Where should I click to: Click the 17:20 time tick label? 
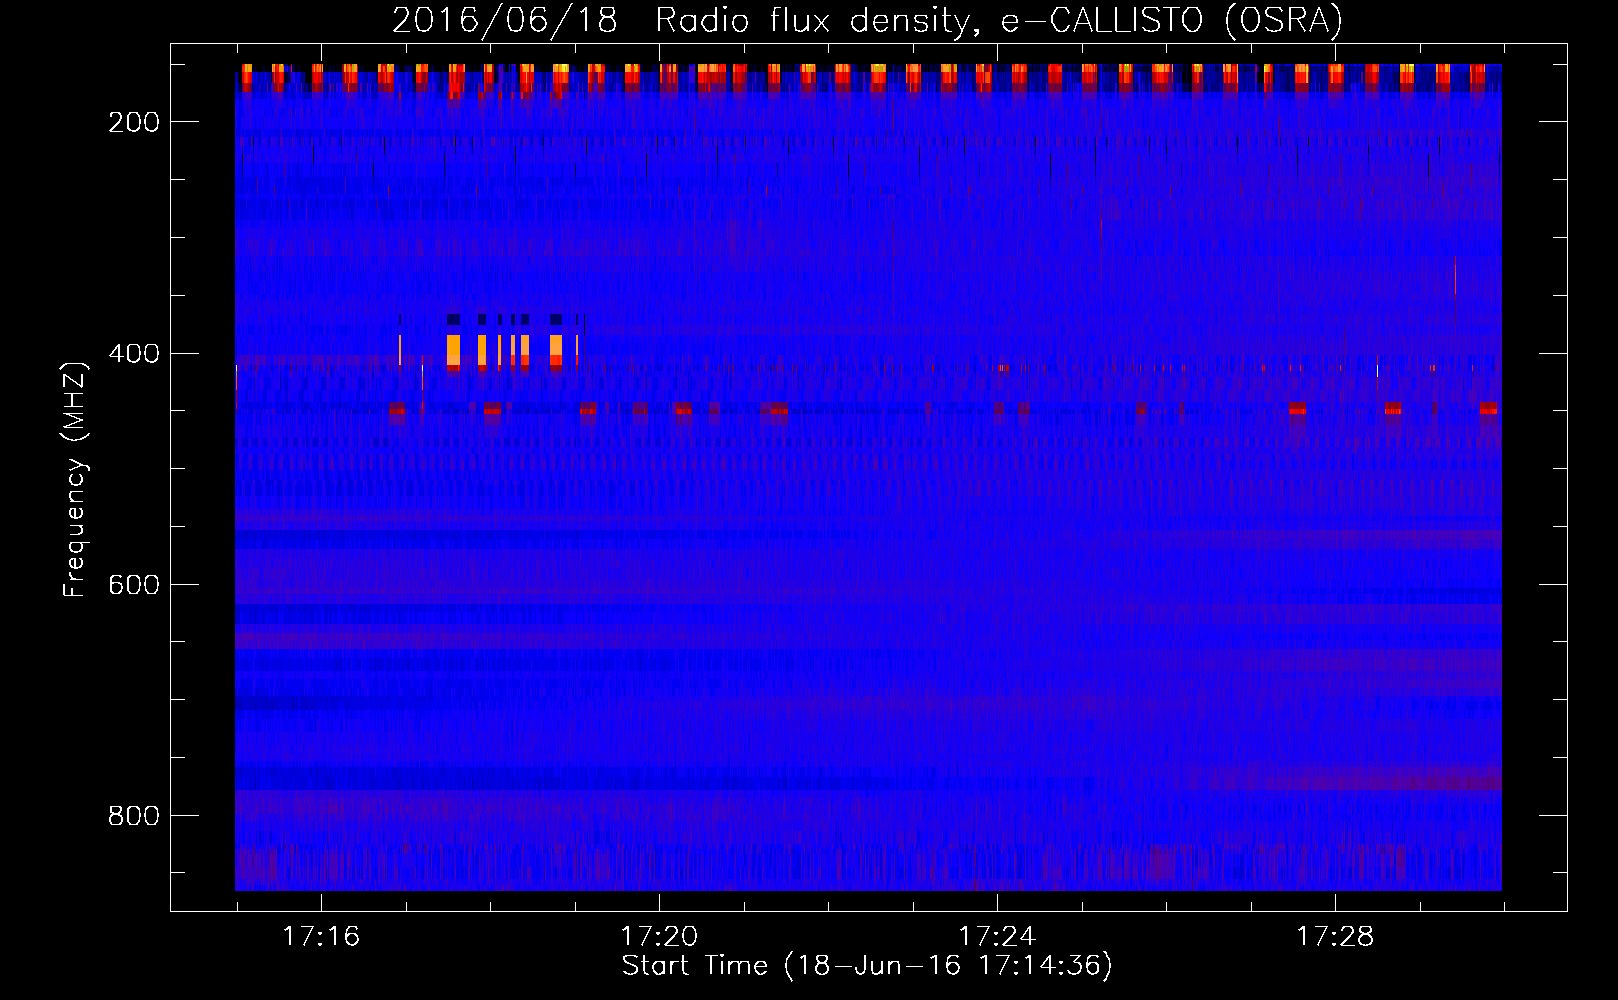(659, 937)
